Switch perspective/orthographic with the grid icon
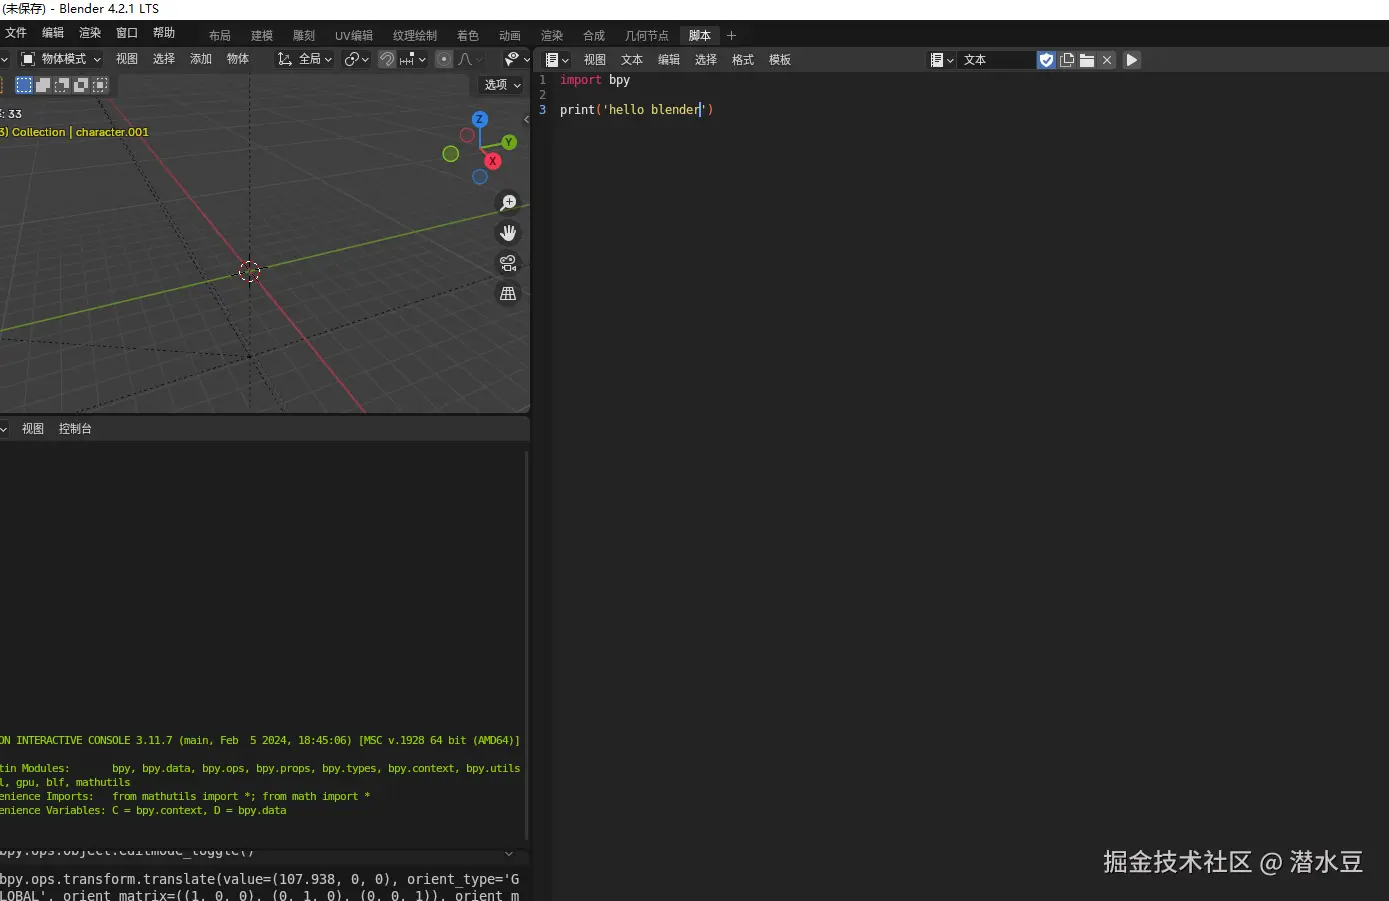Viewport: 1389px width, 901px height. click(x=508, y=293)
